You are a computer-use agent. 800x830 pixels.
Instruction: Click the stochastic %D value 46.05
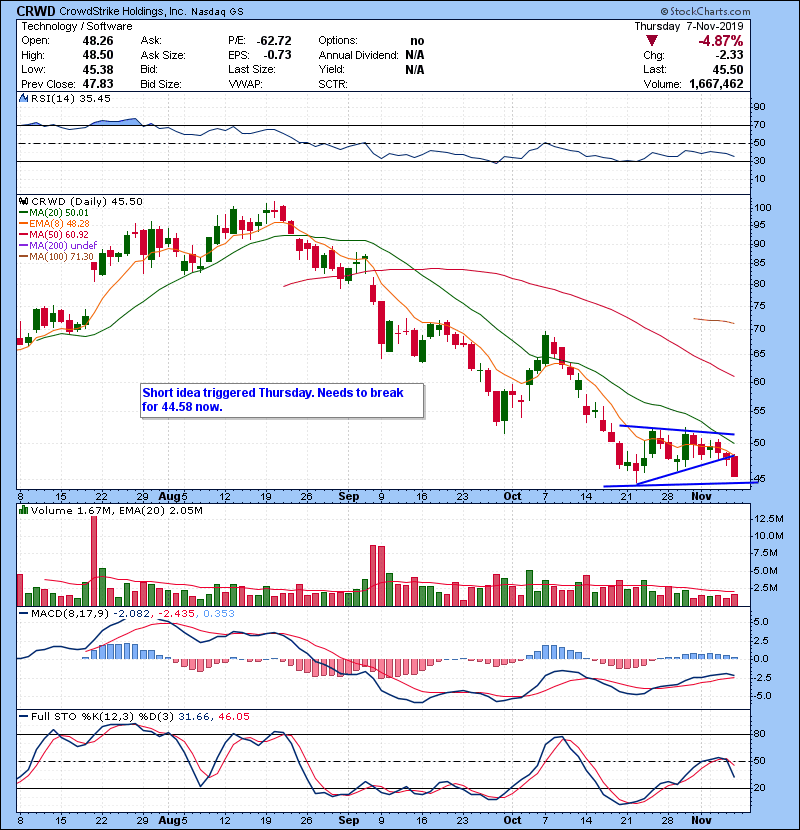(x=233, y=717)
